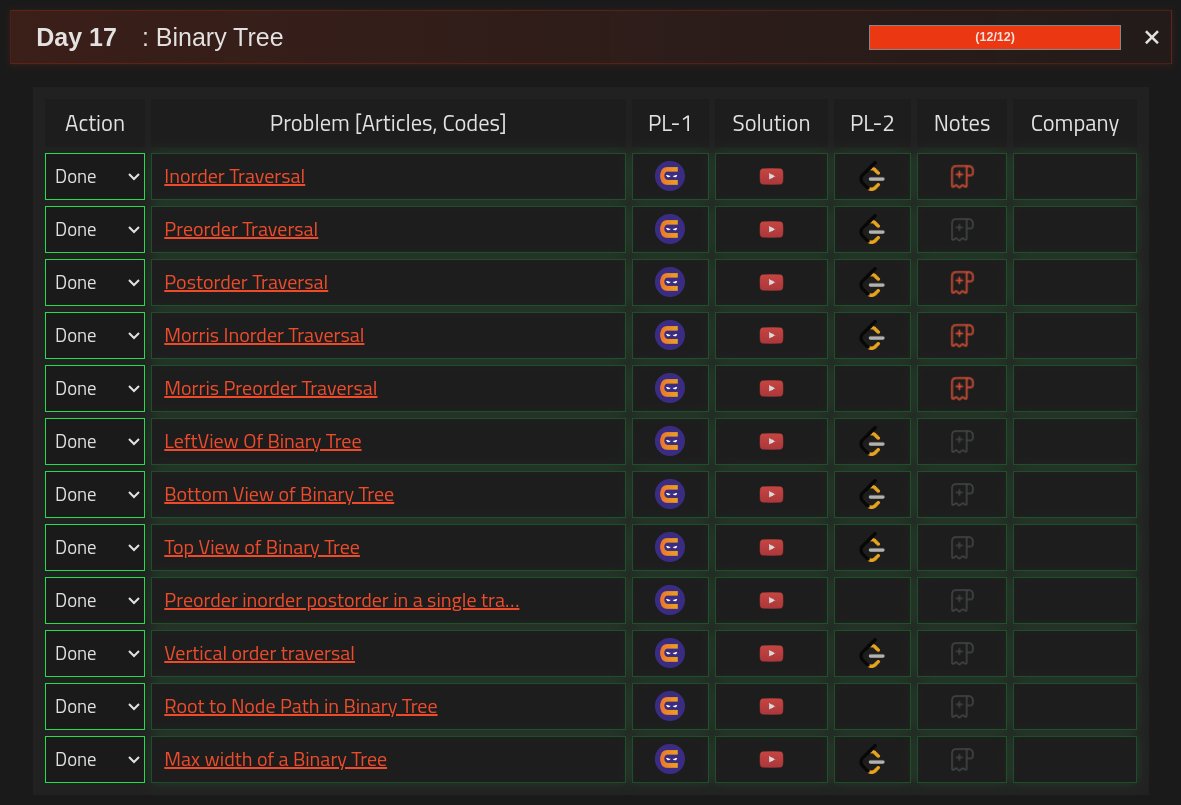Click the 12/12 progress bar
This screenshot has height=805, width=1181.
(994, 37)
